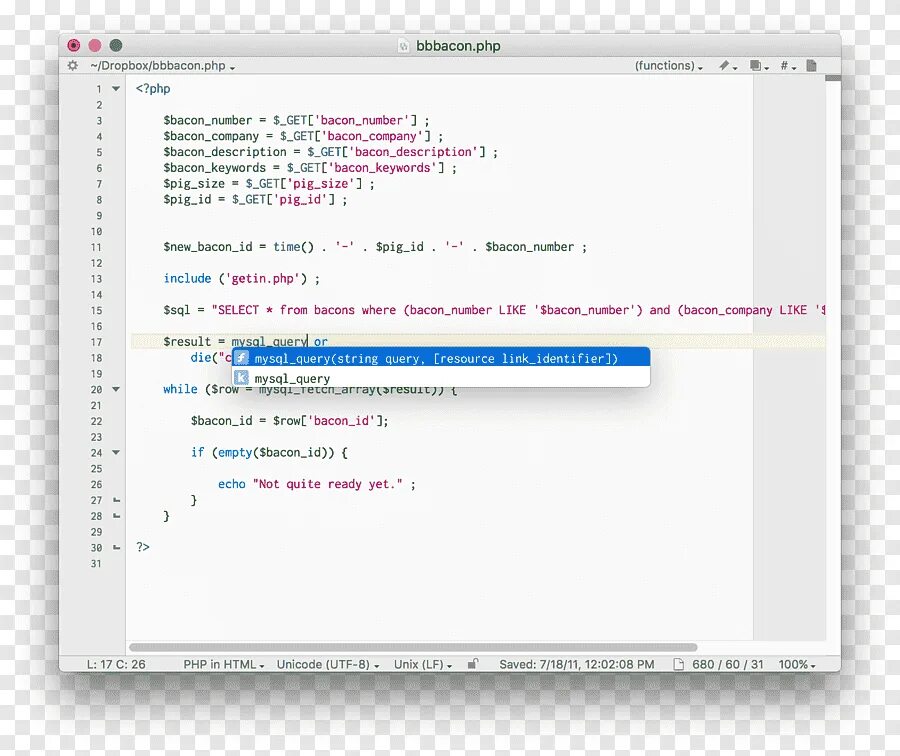The image size is (900, 756).
Task: Open the ~/Dropbox/bbbacon.php path popup
Action: tap(162, 66)
